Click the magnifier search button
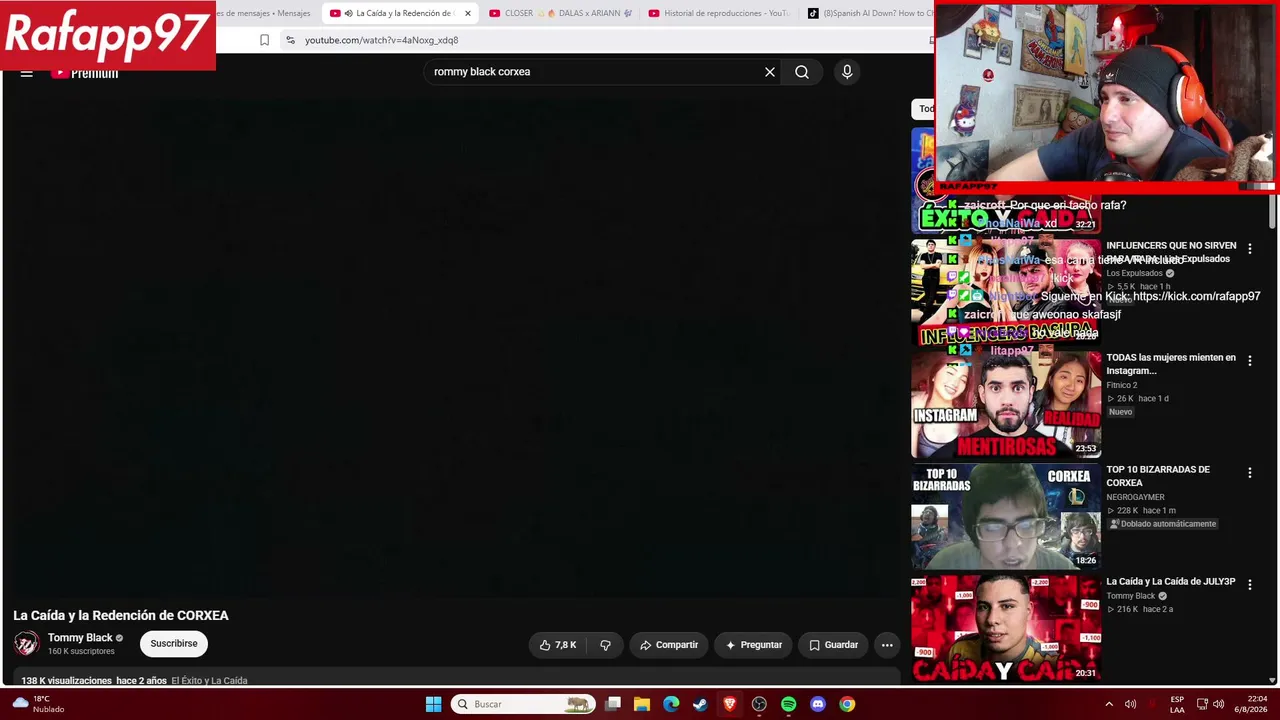This screenshot has width=1280, height=720. tap(802, 72)
